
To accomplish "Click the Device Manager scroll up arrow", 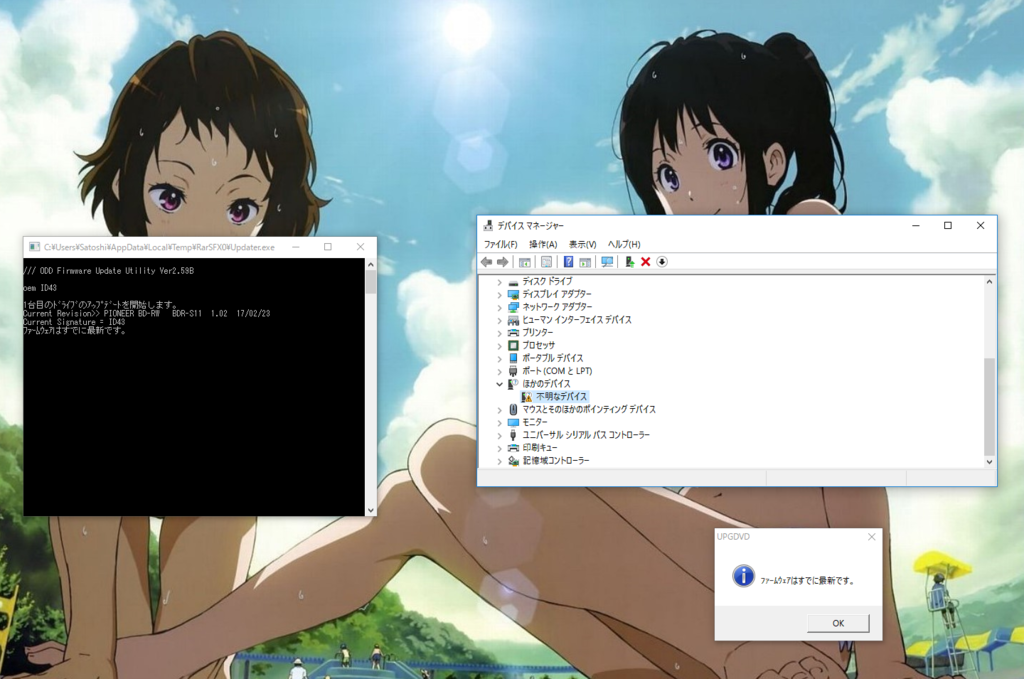I will tap(989, 282).
